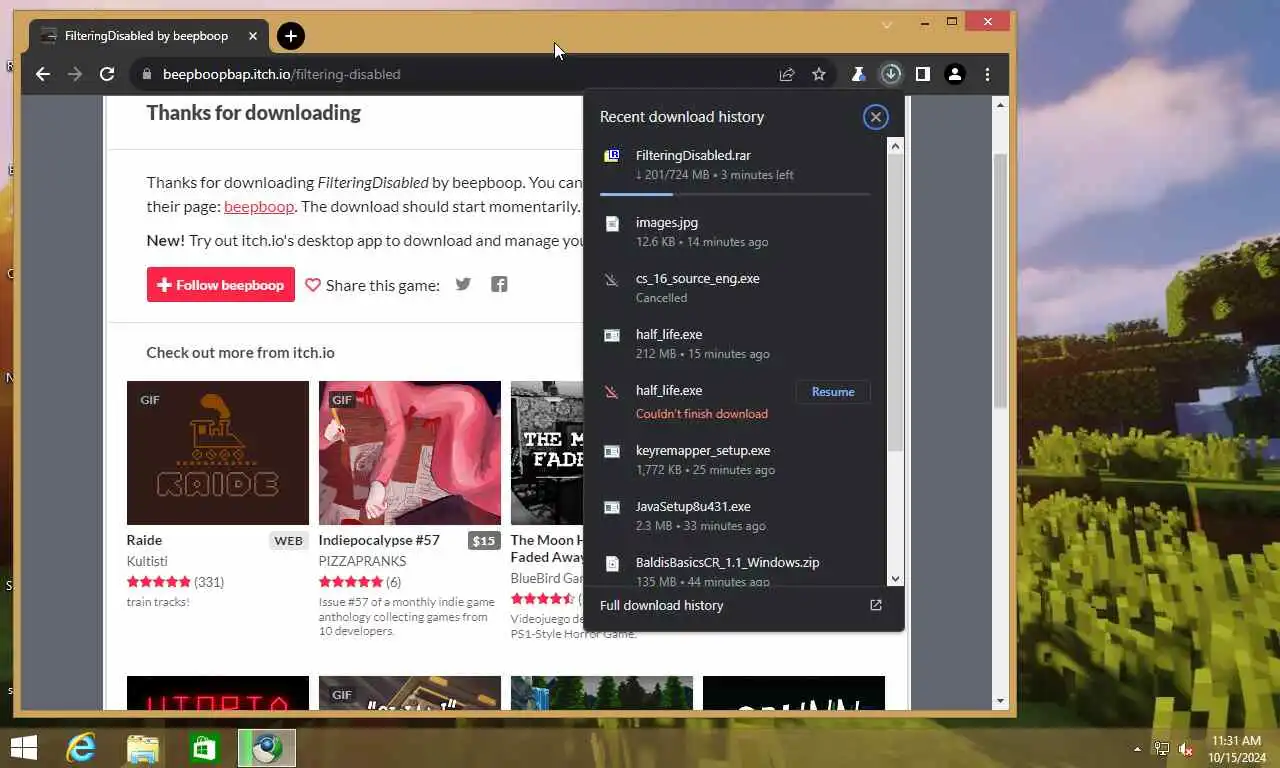Click PIZZAPRANKS author link

pos(362,561)
